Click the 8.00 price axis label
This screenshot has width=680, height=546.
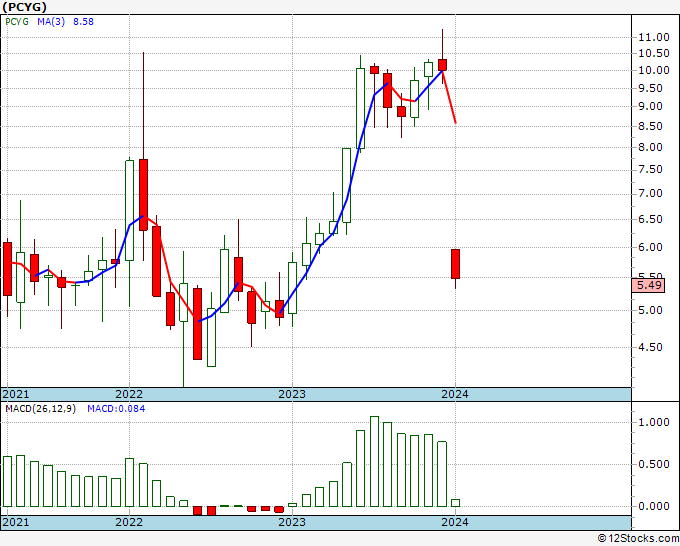(x=651, y=147)
